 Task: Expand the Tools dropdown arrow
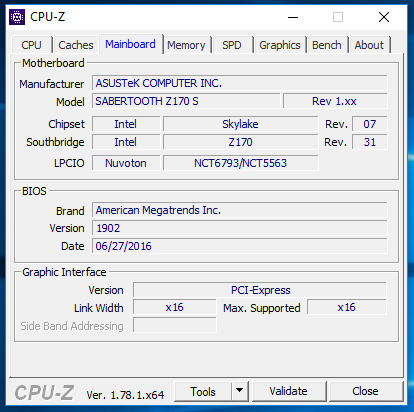[x=239, y=391]
